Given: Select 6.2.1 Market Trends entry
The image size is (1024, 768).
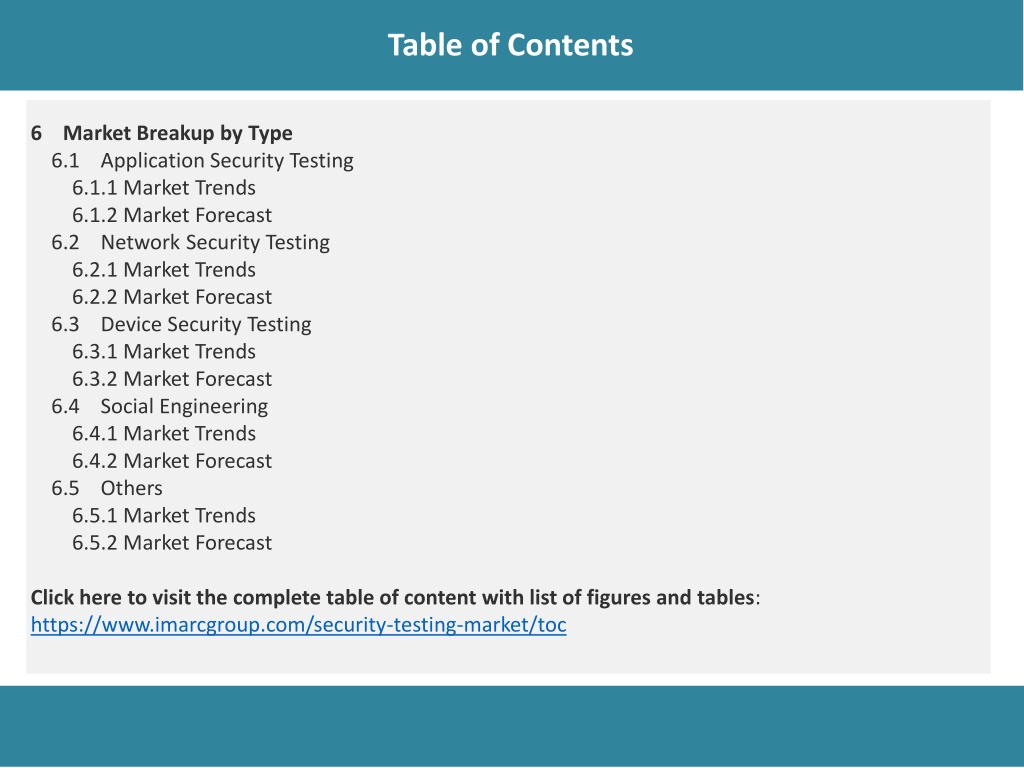Looking at the screenshot, I should coord(164,270).
